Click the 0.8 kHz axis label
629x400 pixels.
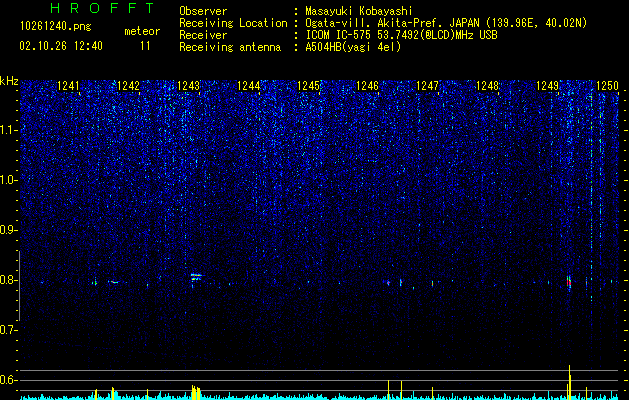tap(9, 280)
